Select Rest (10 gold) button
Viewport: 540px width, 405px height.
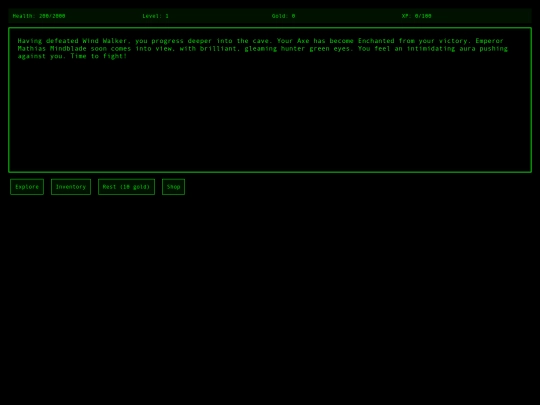[x=126, y=187]
